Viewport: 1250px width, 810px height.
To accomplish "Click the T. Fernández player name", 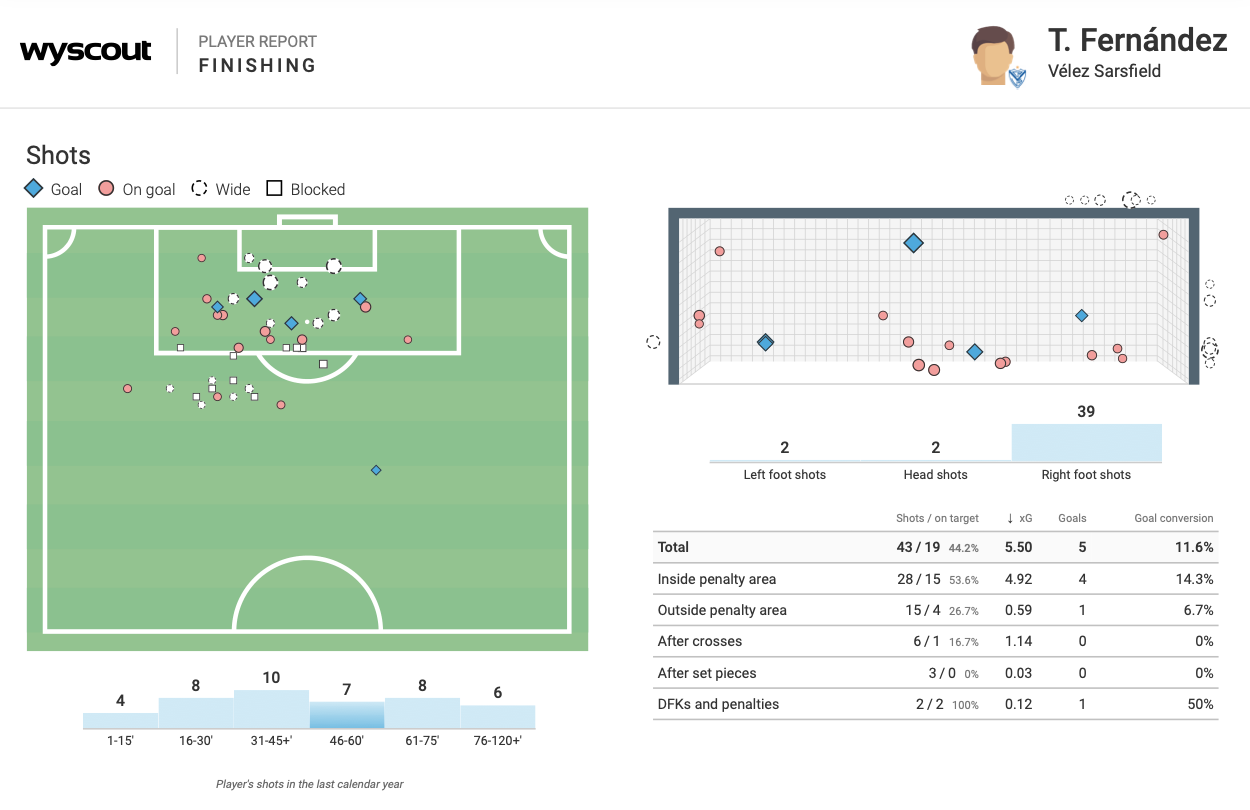I will pos(1137,40).
